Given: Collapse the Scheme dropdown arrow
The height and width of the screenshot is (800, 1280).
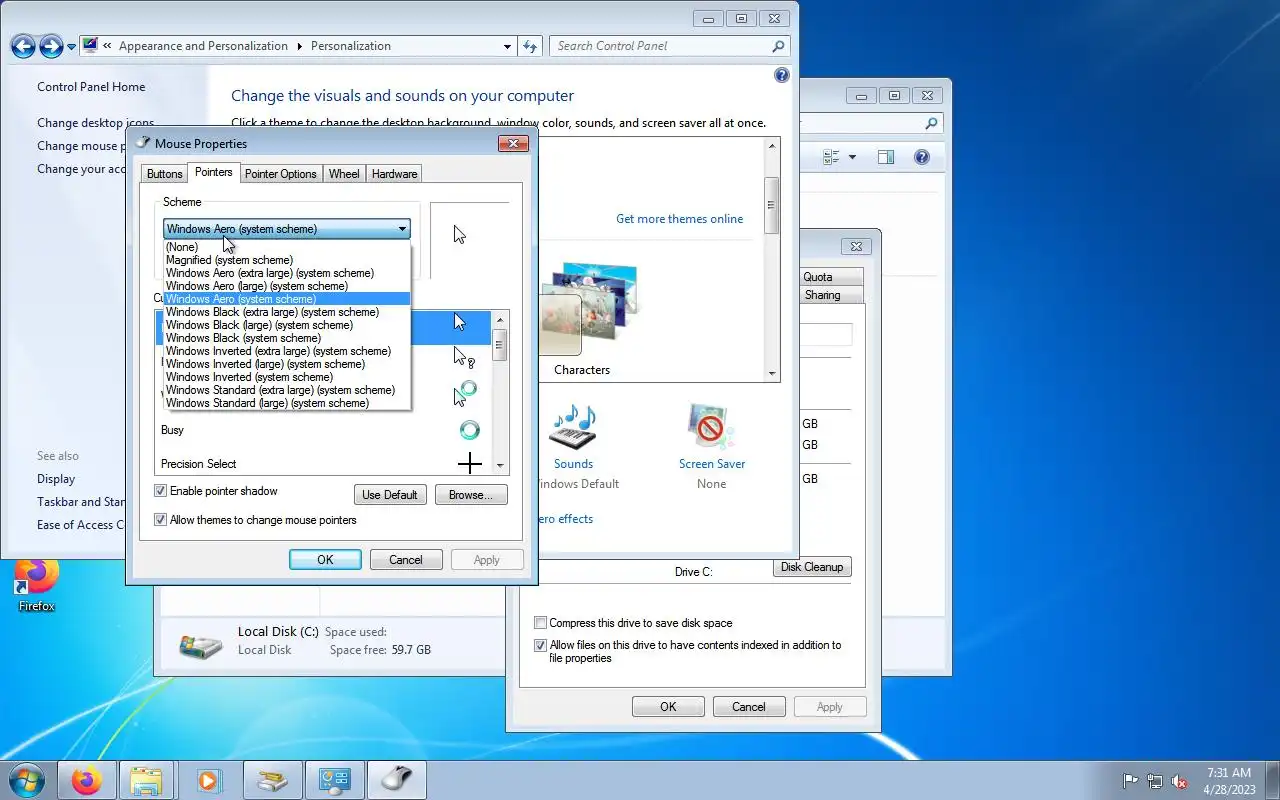Looking at the screenshot, I should click(x=402, y=229).
